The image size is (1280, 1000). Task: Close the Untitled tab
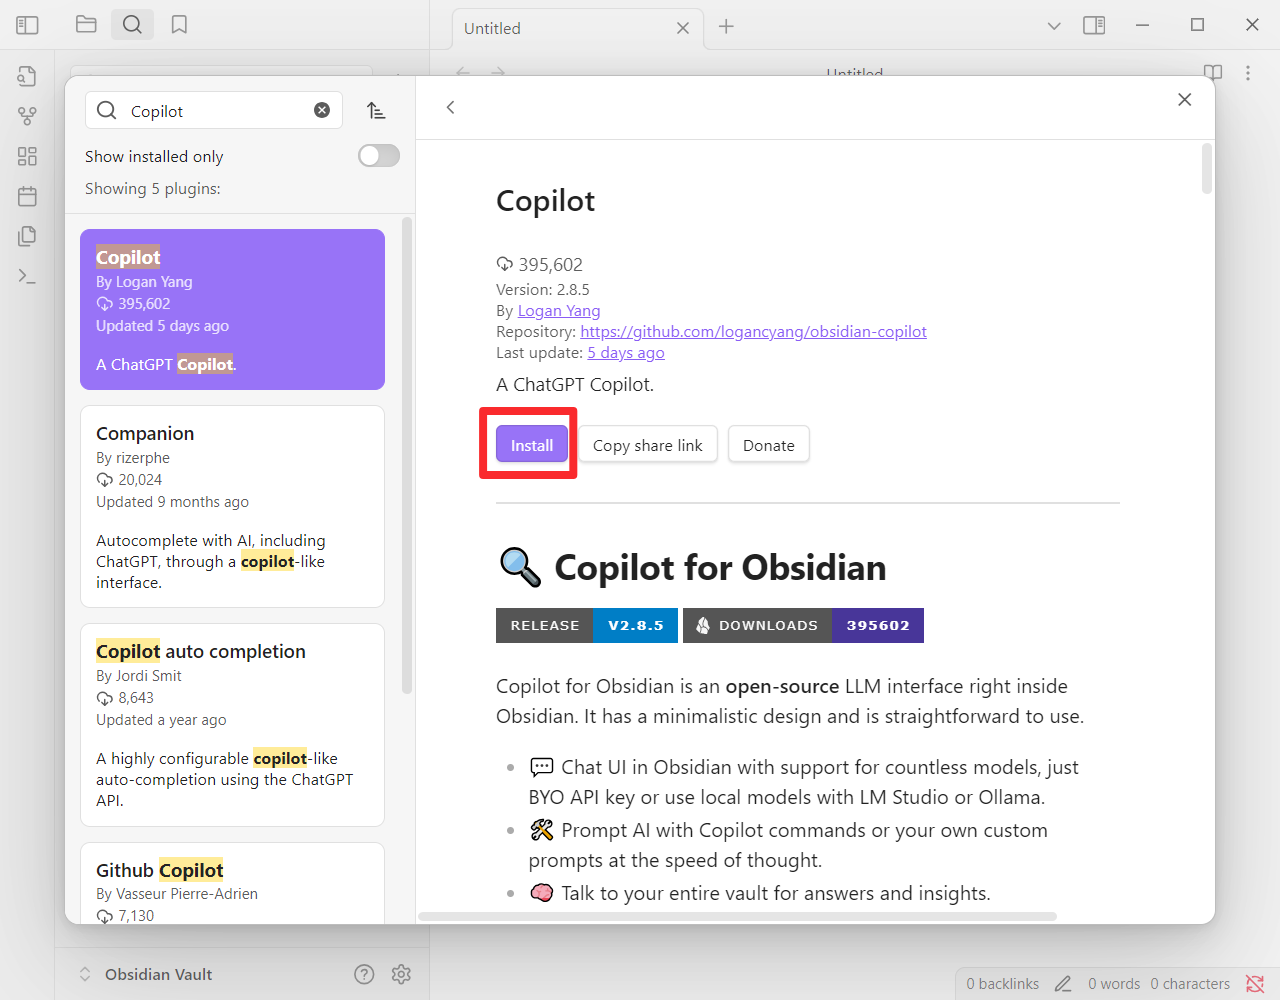tap(683, 28)
